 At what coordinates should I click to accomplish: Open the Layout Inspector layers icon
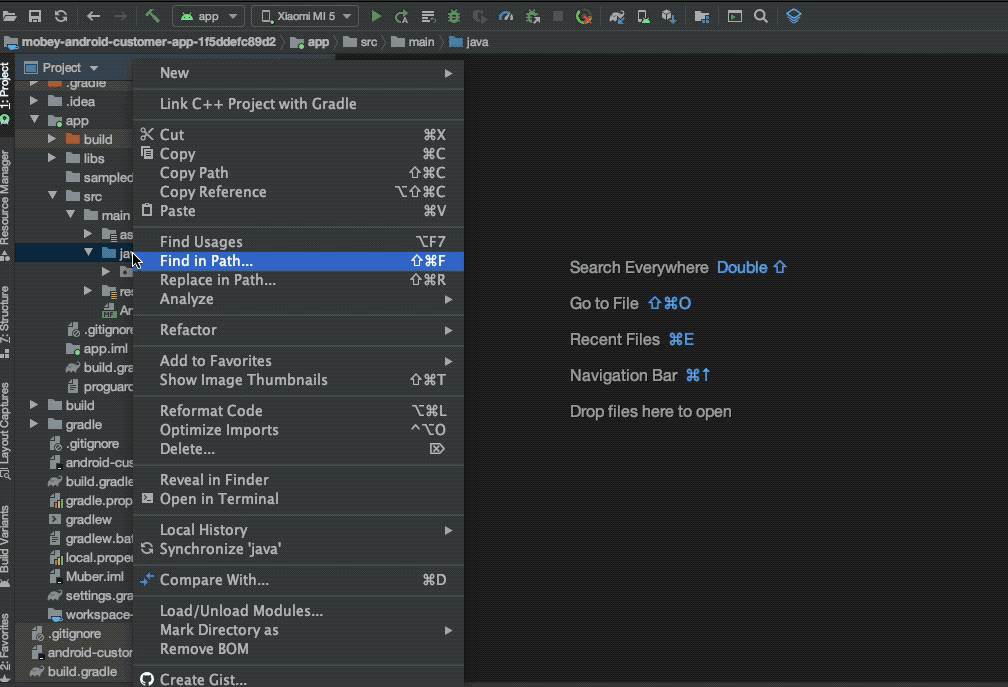[793, 16]
